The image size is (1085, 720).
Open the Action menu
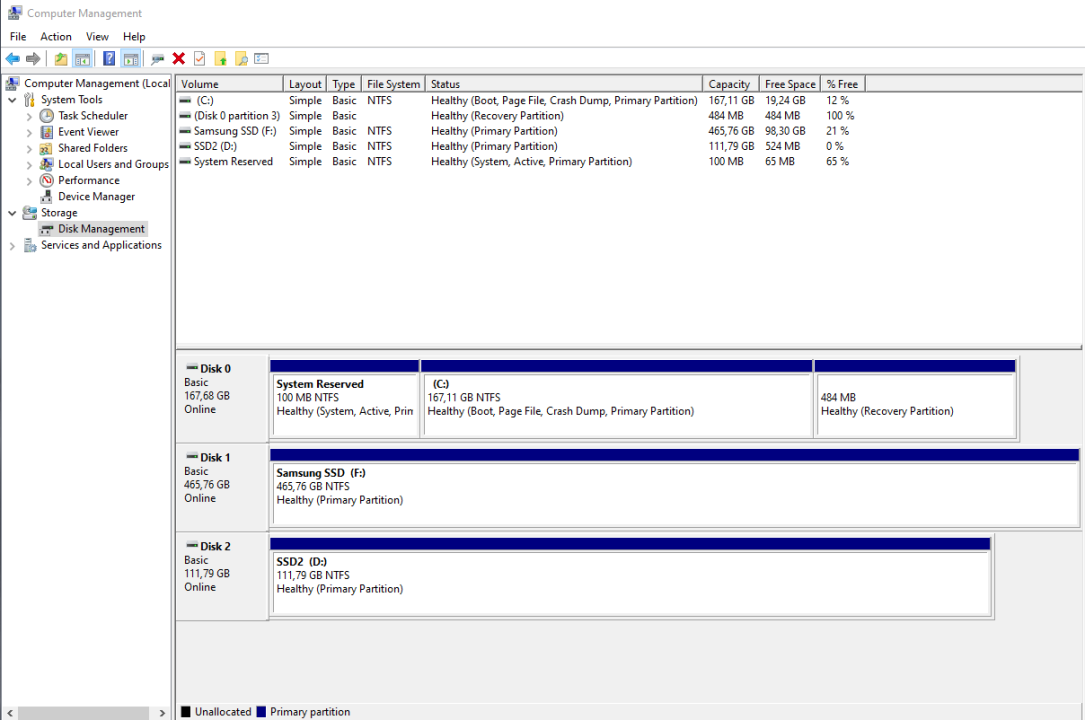pos(56,37)
